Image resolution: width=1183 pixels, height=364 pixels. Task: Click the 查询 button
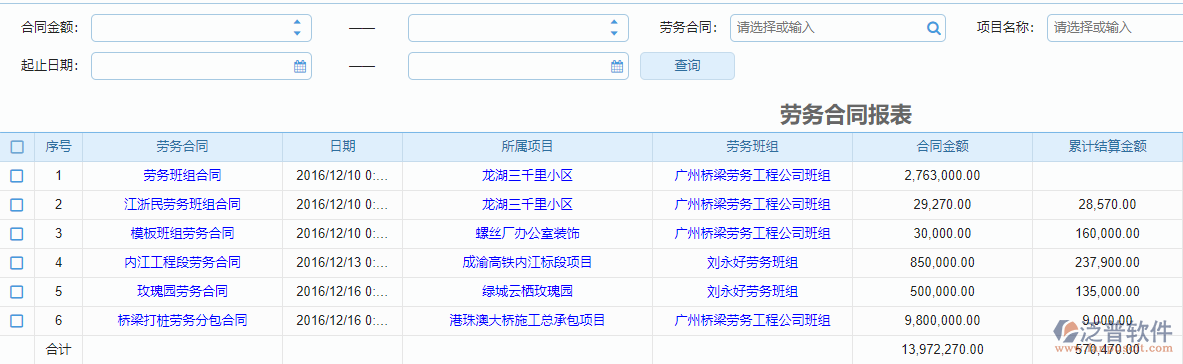point(687,66)
